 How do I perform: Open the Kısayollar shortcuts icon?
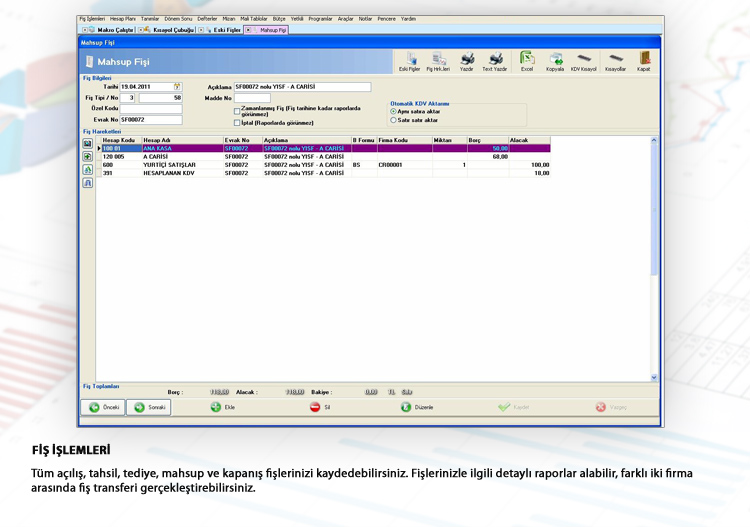[615, 61]
